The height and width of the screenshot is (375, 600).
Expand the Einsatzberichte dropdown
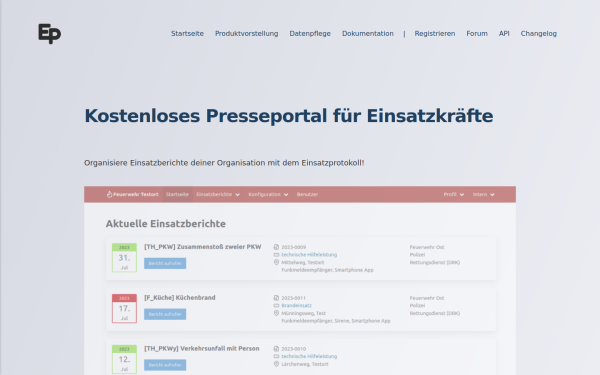coord(218,194)
